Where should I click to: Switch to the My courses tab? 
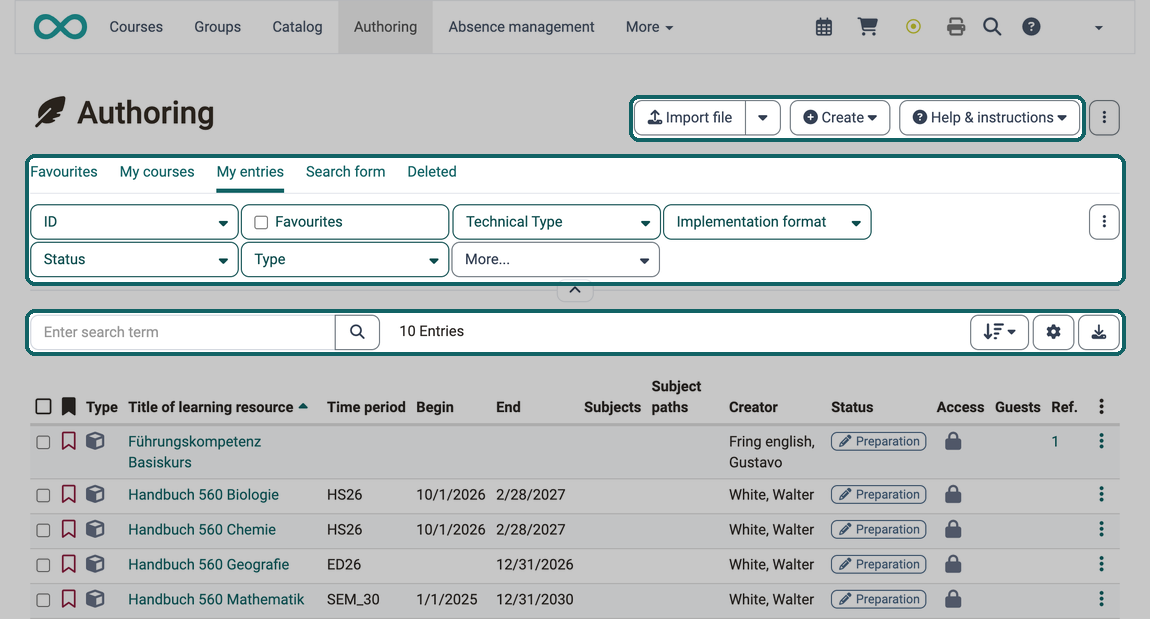[157, 172]
